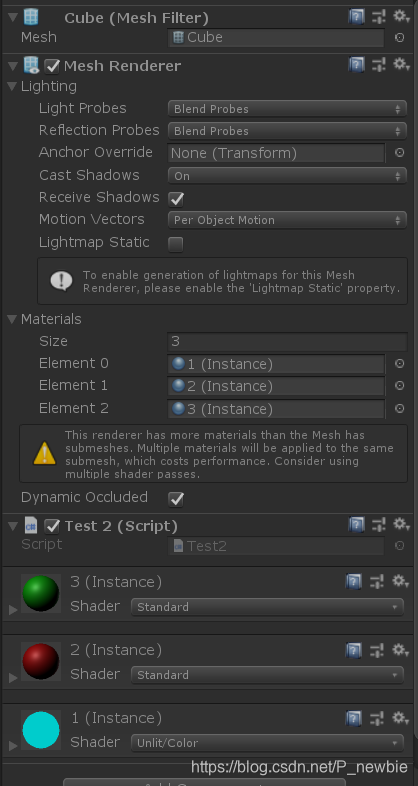Viewport: 418px width, 786px height.
Task: Open preset selector for Test 2 Script
Action: pyautogui.click(x=379, y=525)
